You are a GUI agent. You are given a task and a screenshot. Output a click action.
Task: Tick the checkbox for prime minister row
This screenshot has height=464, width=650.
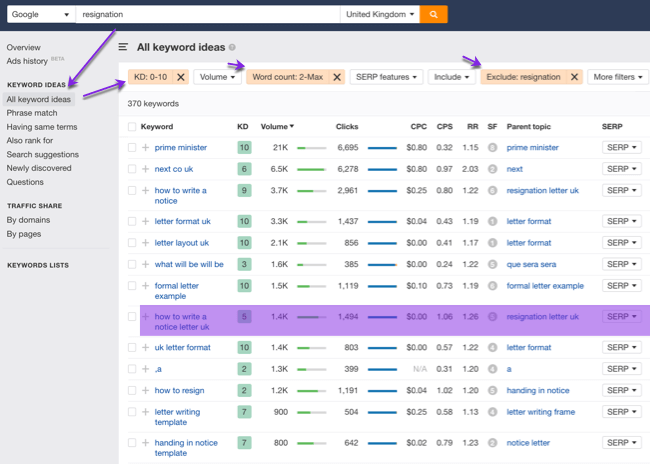[132, 147]
